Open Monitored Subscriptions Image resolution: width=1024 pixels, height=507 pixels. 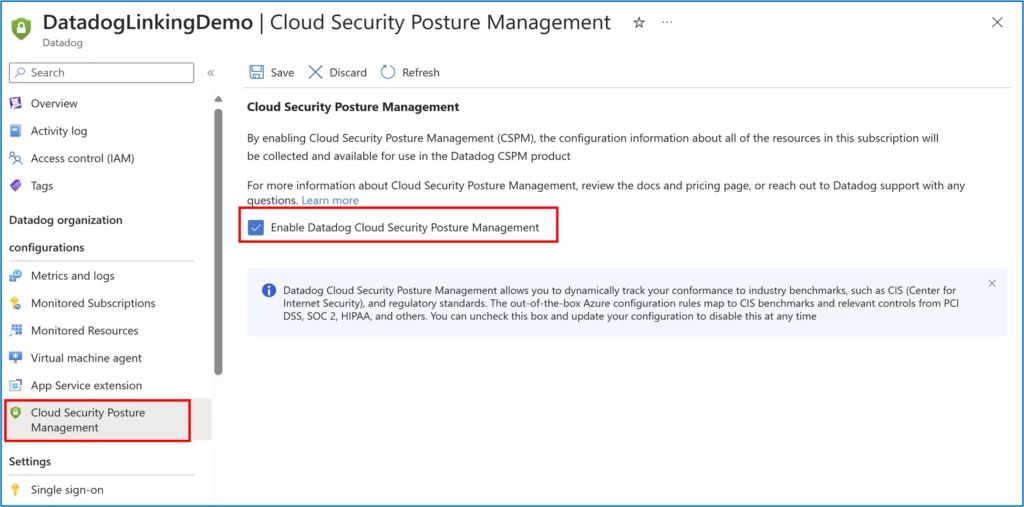93,303
